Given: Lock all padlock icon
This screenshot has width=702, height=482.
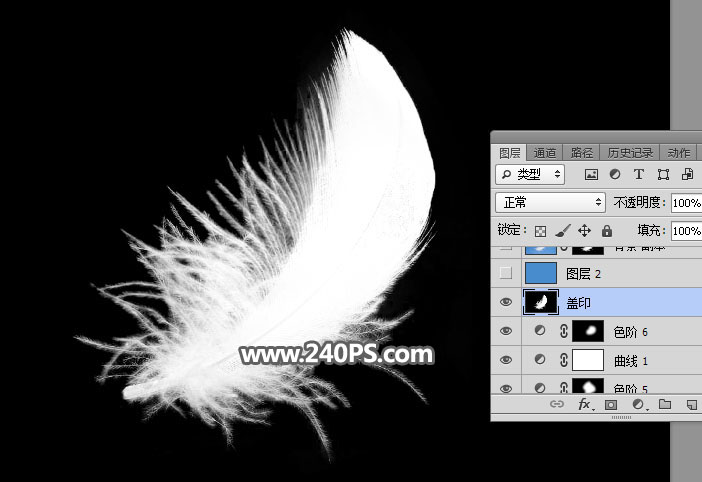Looking at the screenshot, I should pyautogui.click(x=607, y=230).
